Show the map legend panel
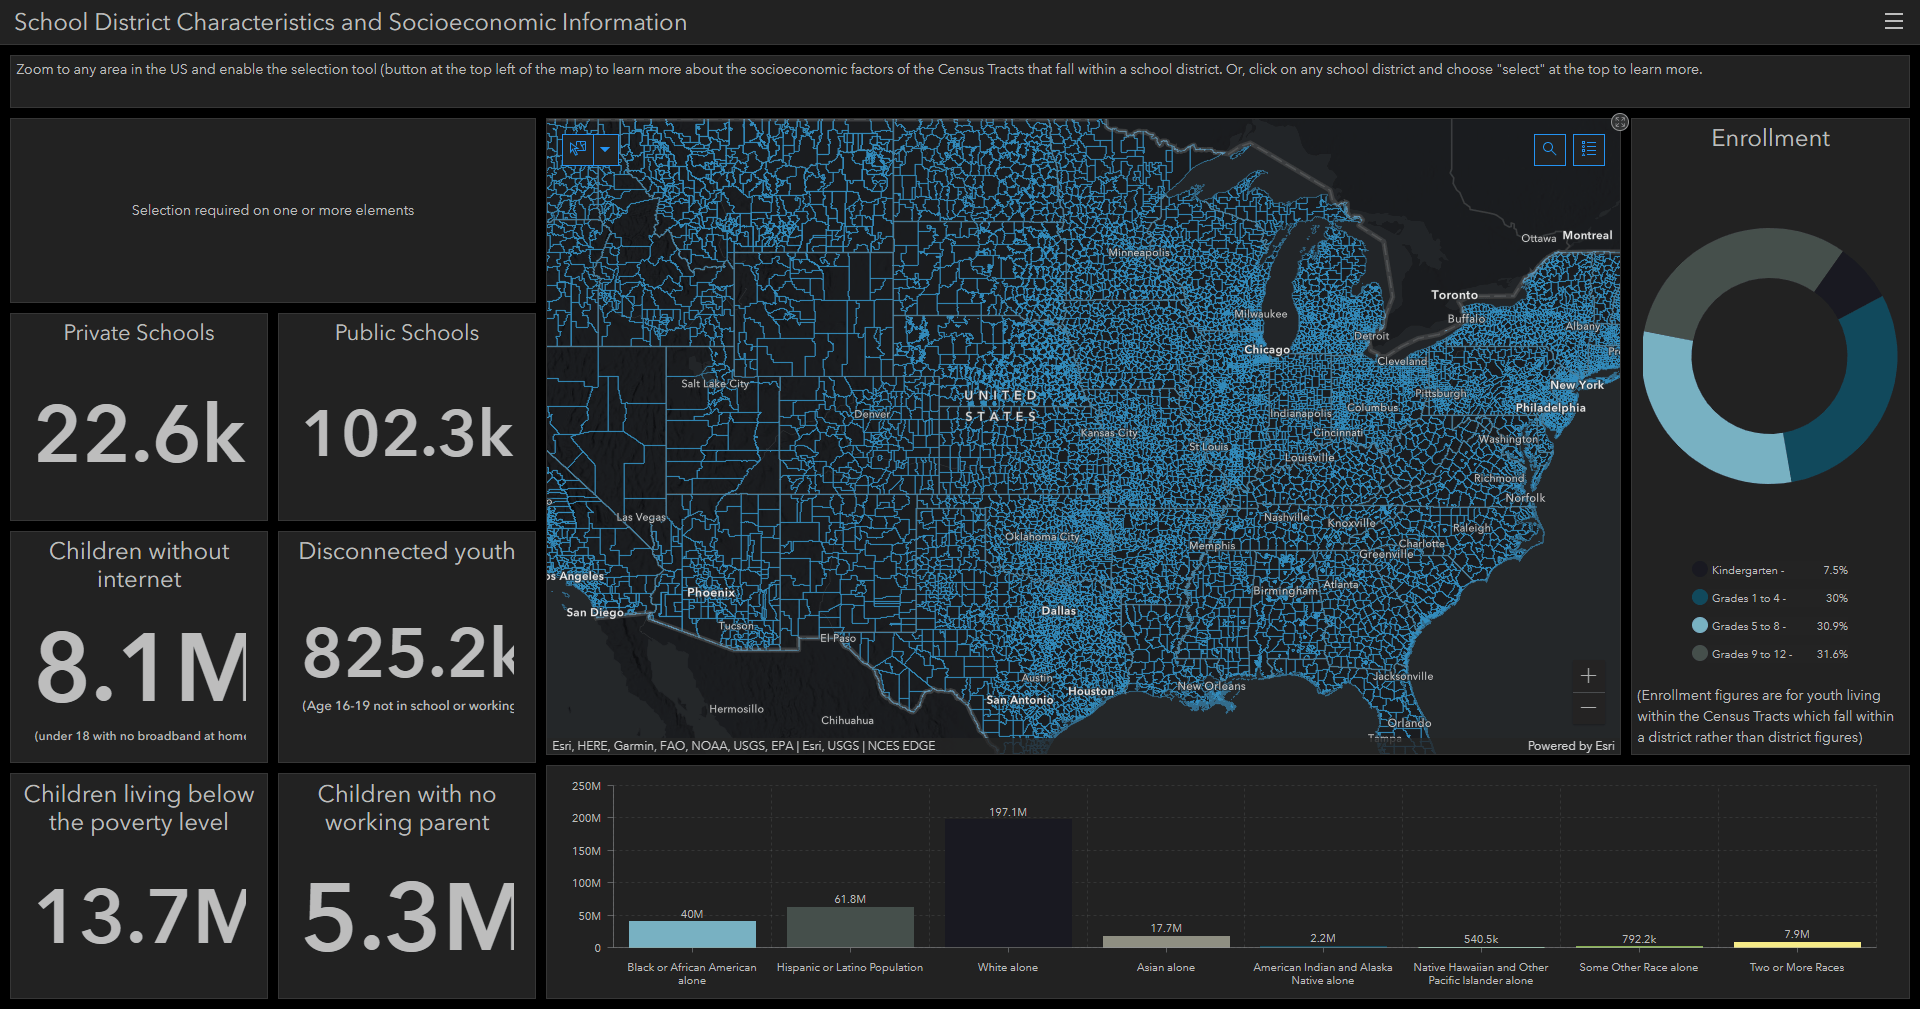 click(x=1589, y=149)
